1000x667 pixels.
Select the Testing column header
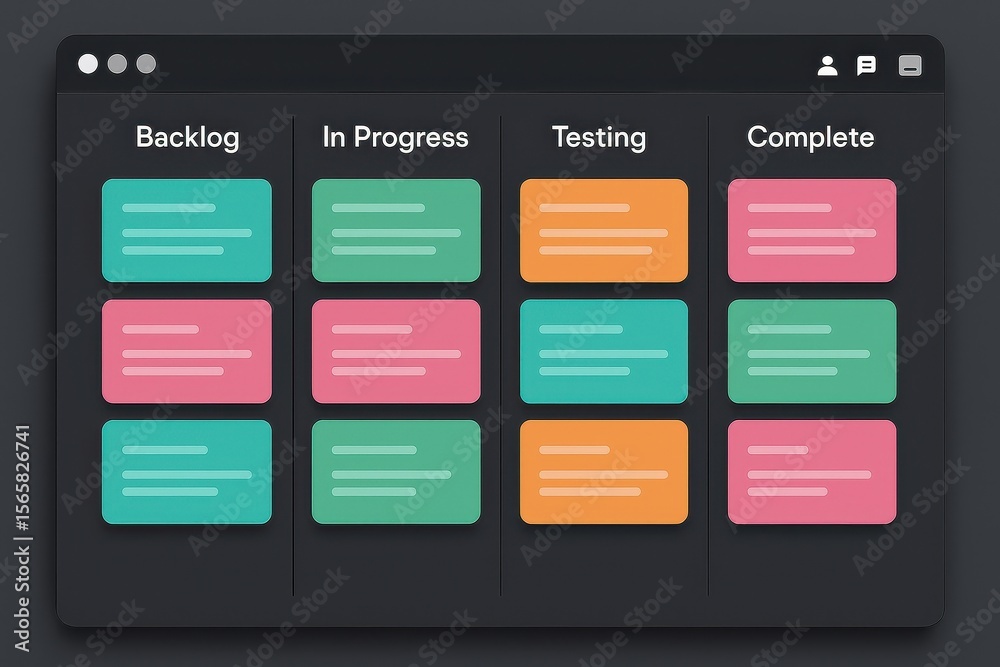pyautogui.click(x=599, y=138)
